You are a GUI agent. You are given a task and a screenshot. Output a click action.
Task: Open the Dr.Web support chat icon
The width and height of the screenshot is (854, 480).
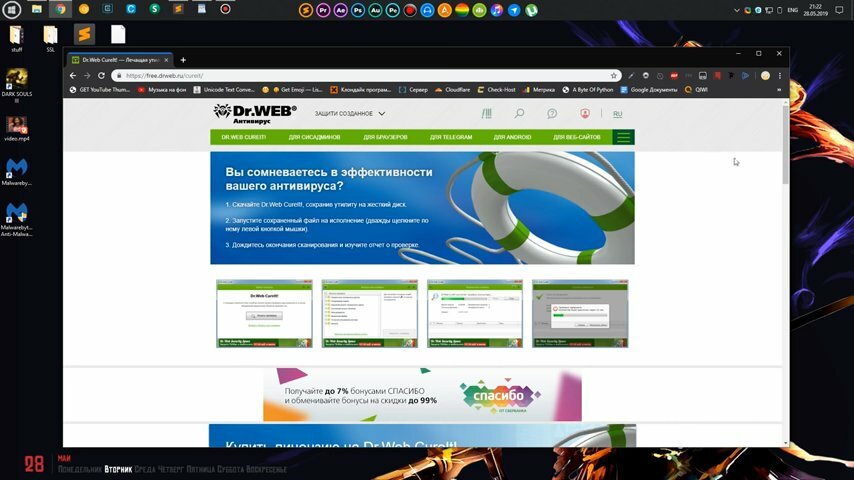[552, 113]
